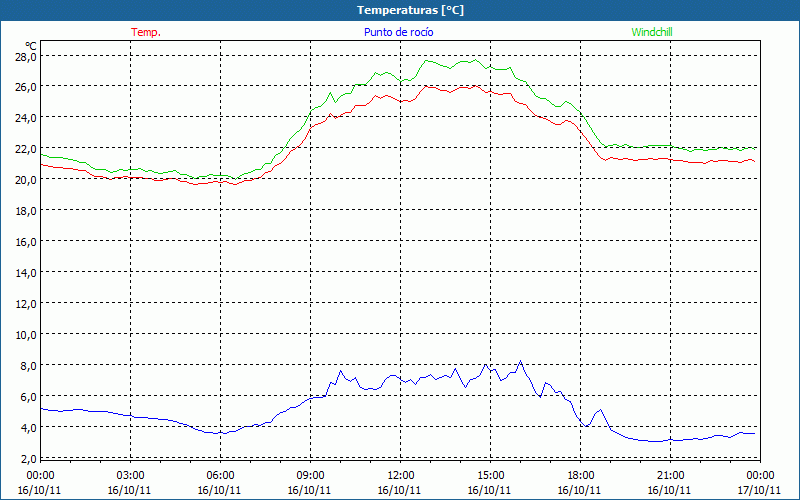Click the 06:00 time axis label
Screen dimensions: 800x500
220,476
